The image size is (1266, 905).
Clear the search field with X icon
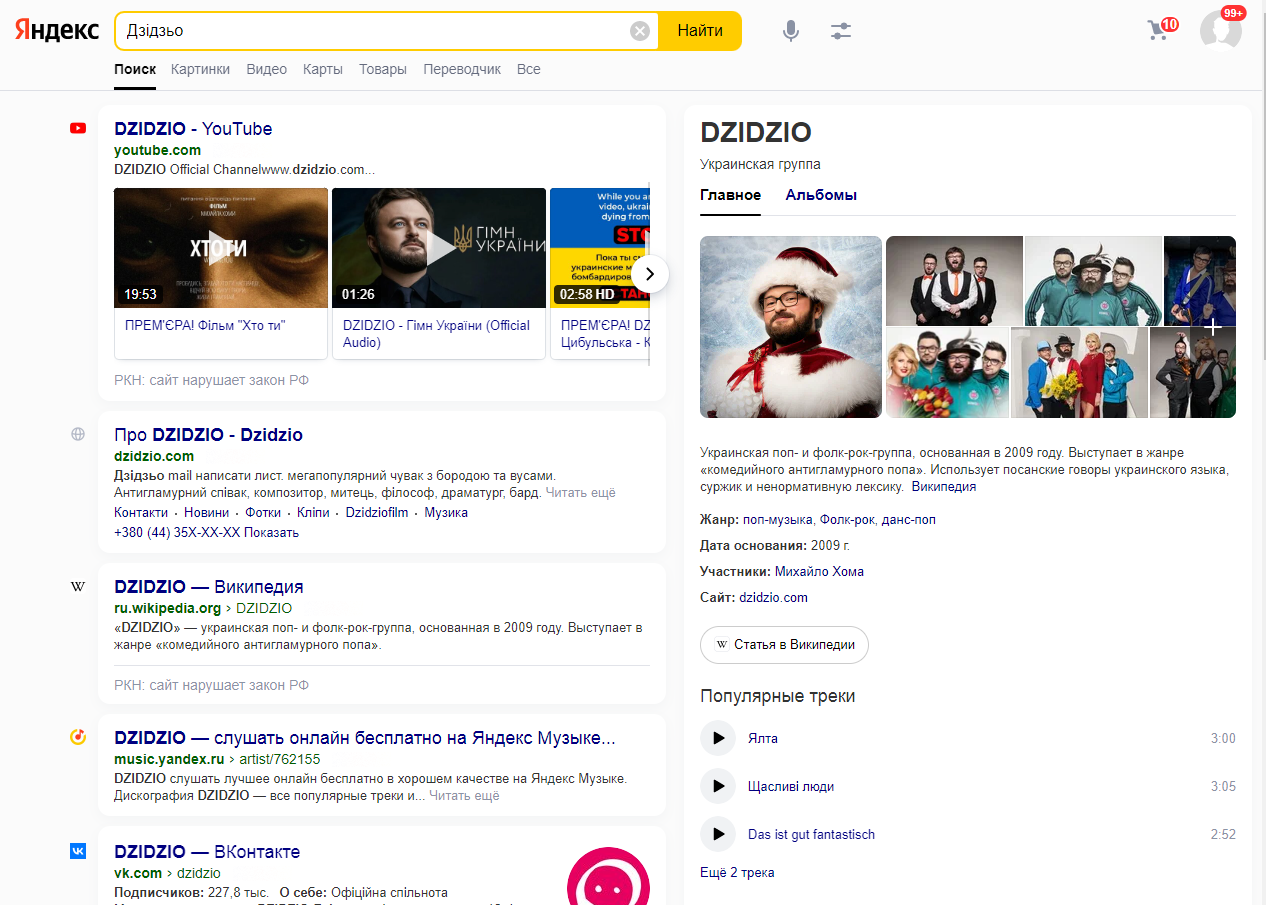(x=640, y=31)
